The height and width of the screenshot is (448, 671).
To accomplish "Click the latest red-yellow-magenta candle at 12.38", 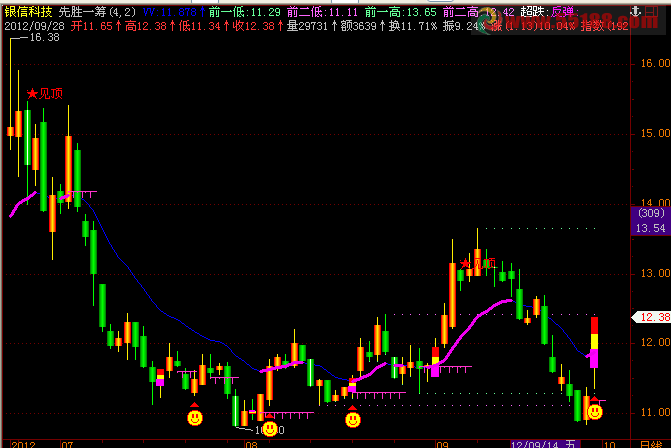I will (594, 342).
